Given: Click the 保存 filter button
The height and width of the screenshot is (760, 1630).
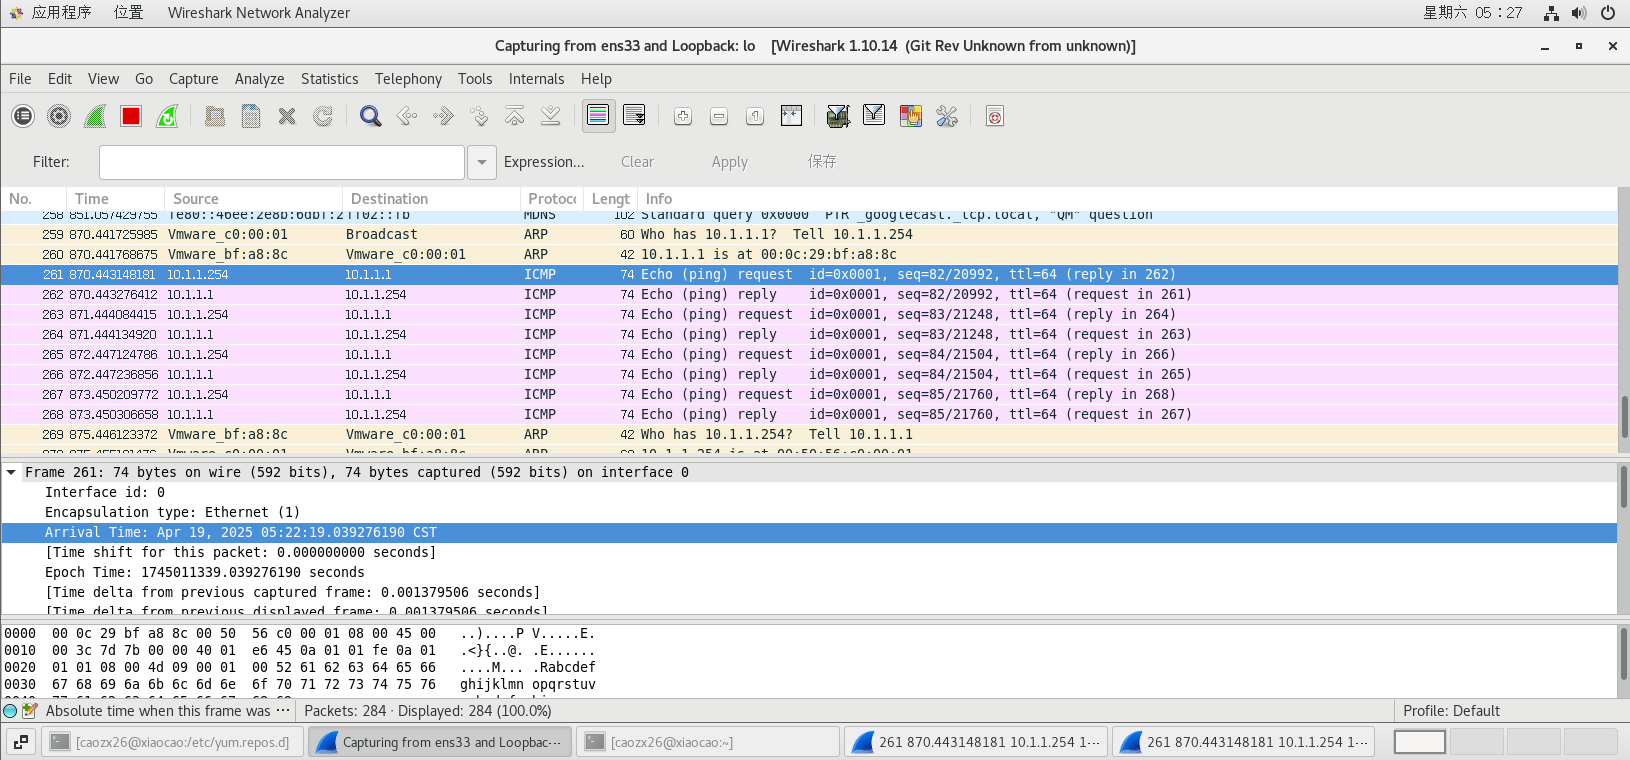Looking at the screenshot, I should pyautogui.click(x=822, y=161).
